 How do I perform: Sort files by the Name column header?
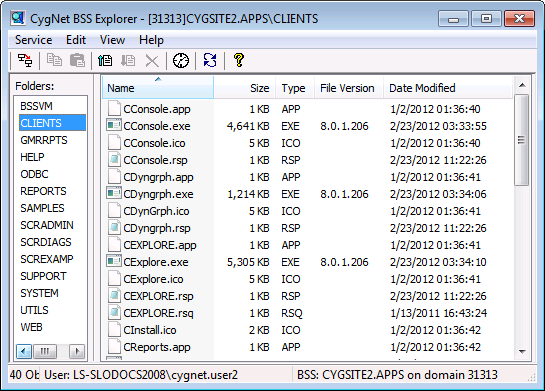point(158,88)
